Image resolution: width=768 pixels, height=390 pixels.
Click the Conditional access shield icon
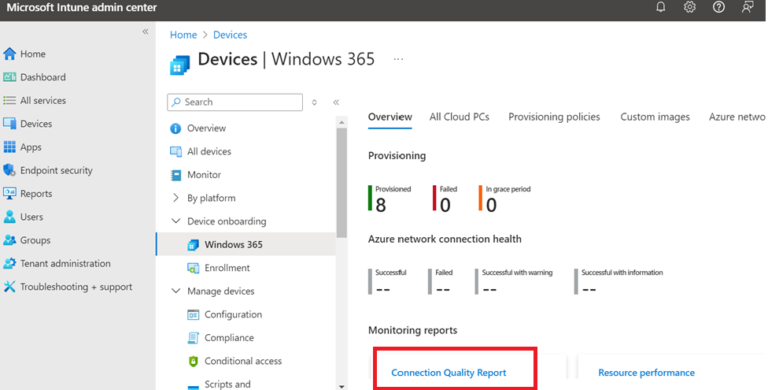click(193, 361)
